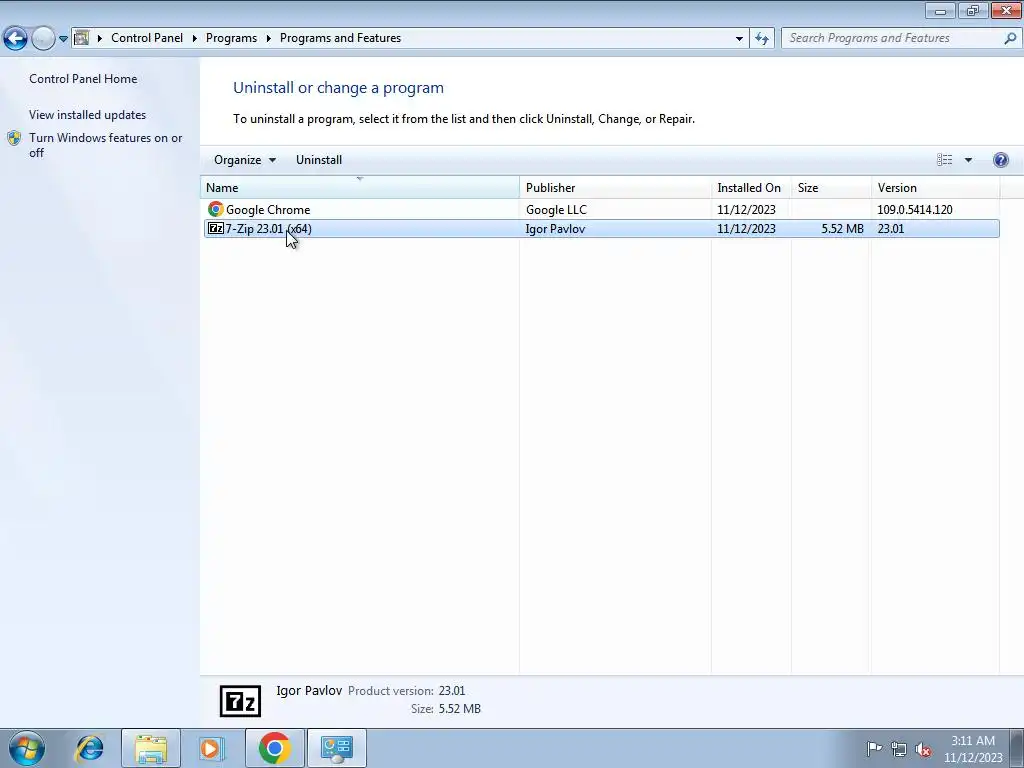The width and height of the screenshot is (1024, 768).
Task: Expand arrow after Control Panel breadcrumb
Action: pyautogui.click(x=195, y=39)
